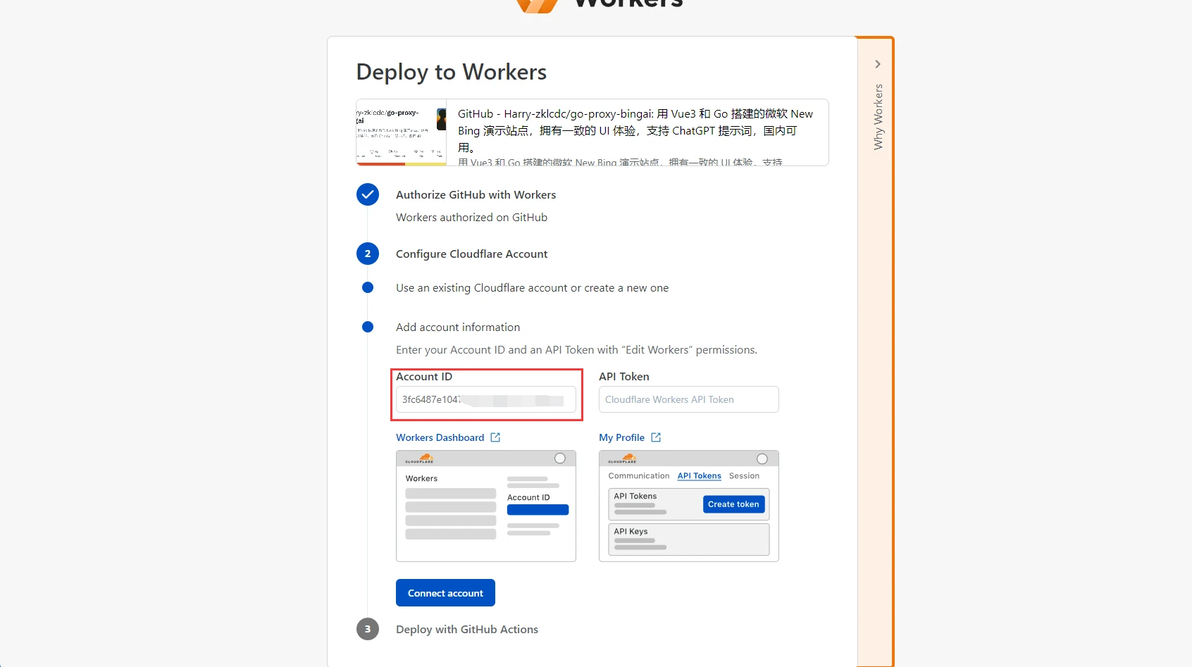This screenshot has width=1192, height=667.
Task: Focus the Account ID input field
Action: point(486,399)
